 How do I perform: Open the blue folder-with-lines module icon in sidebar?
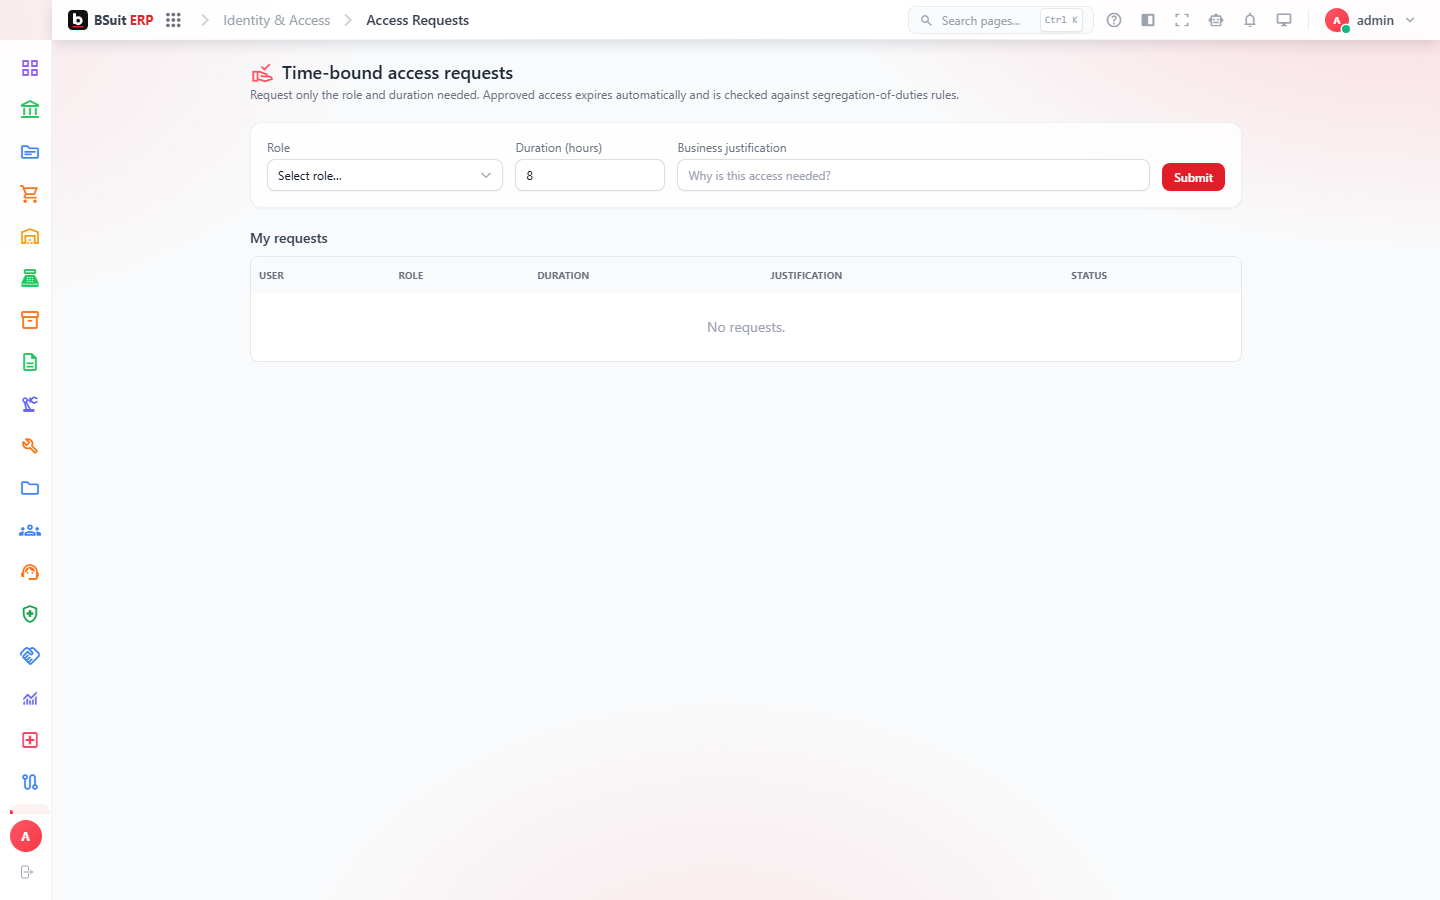coord(30,152)
